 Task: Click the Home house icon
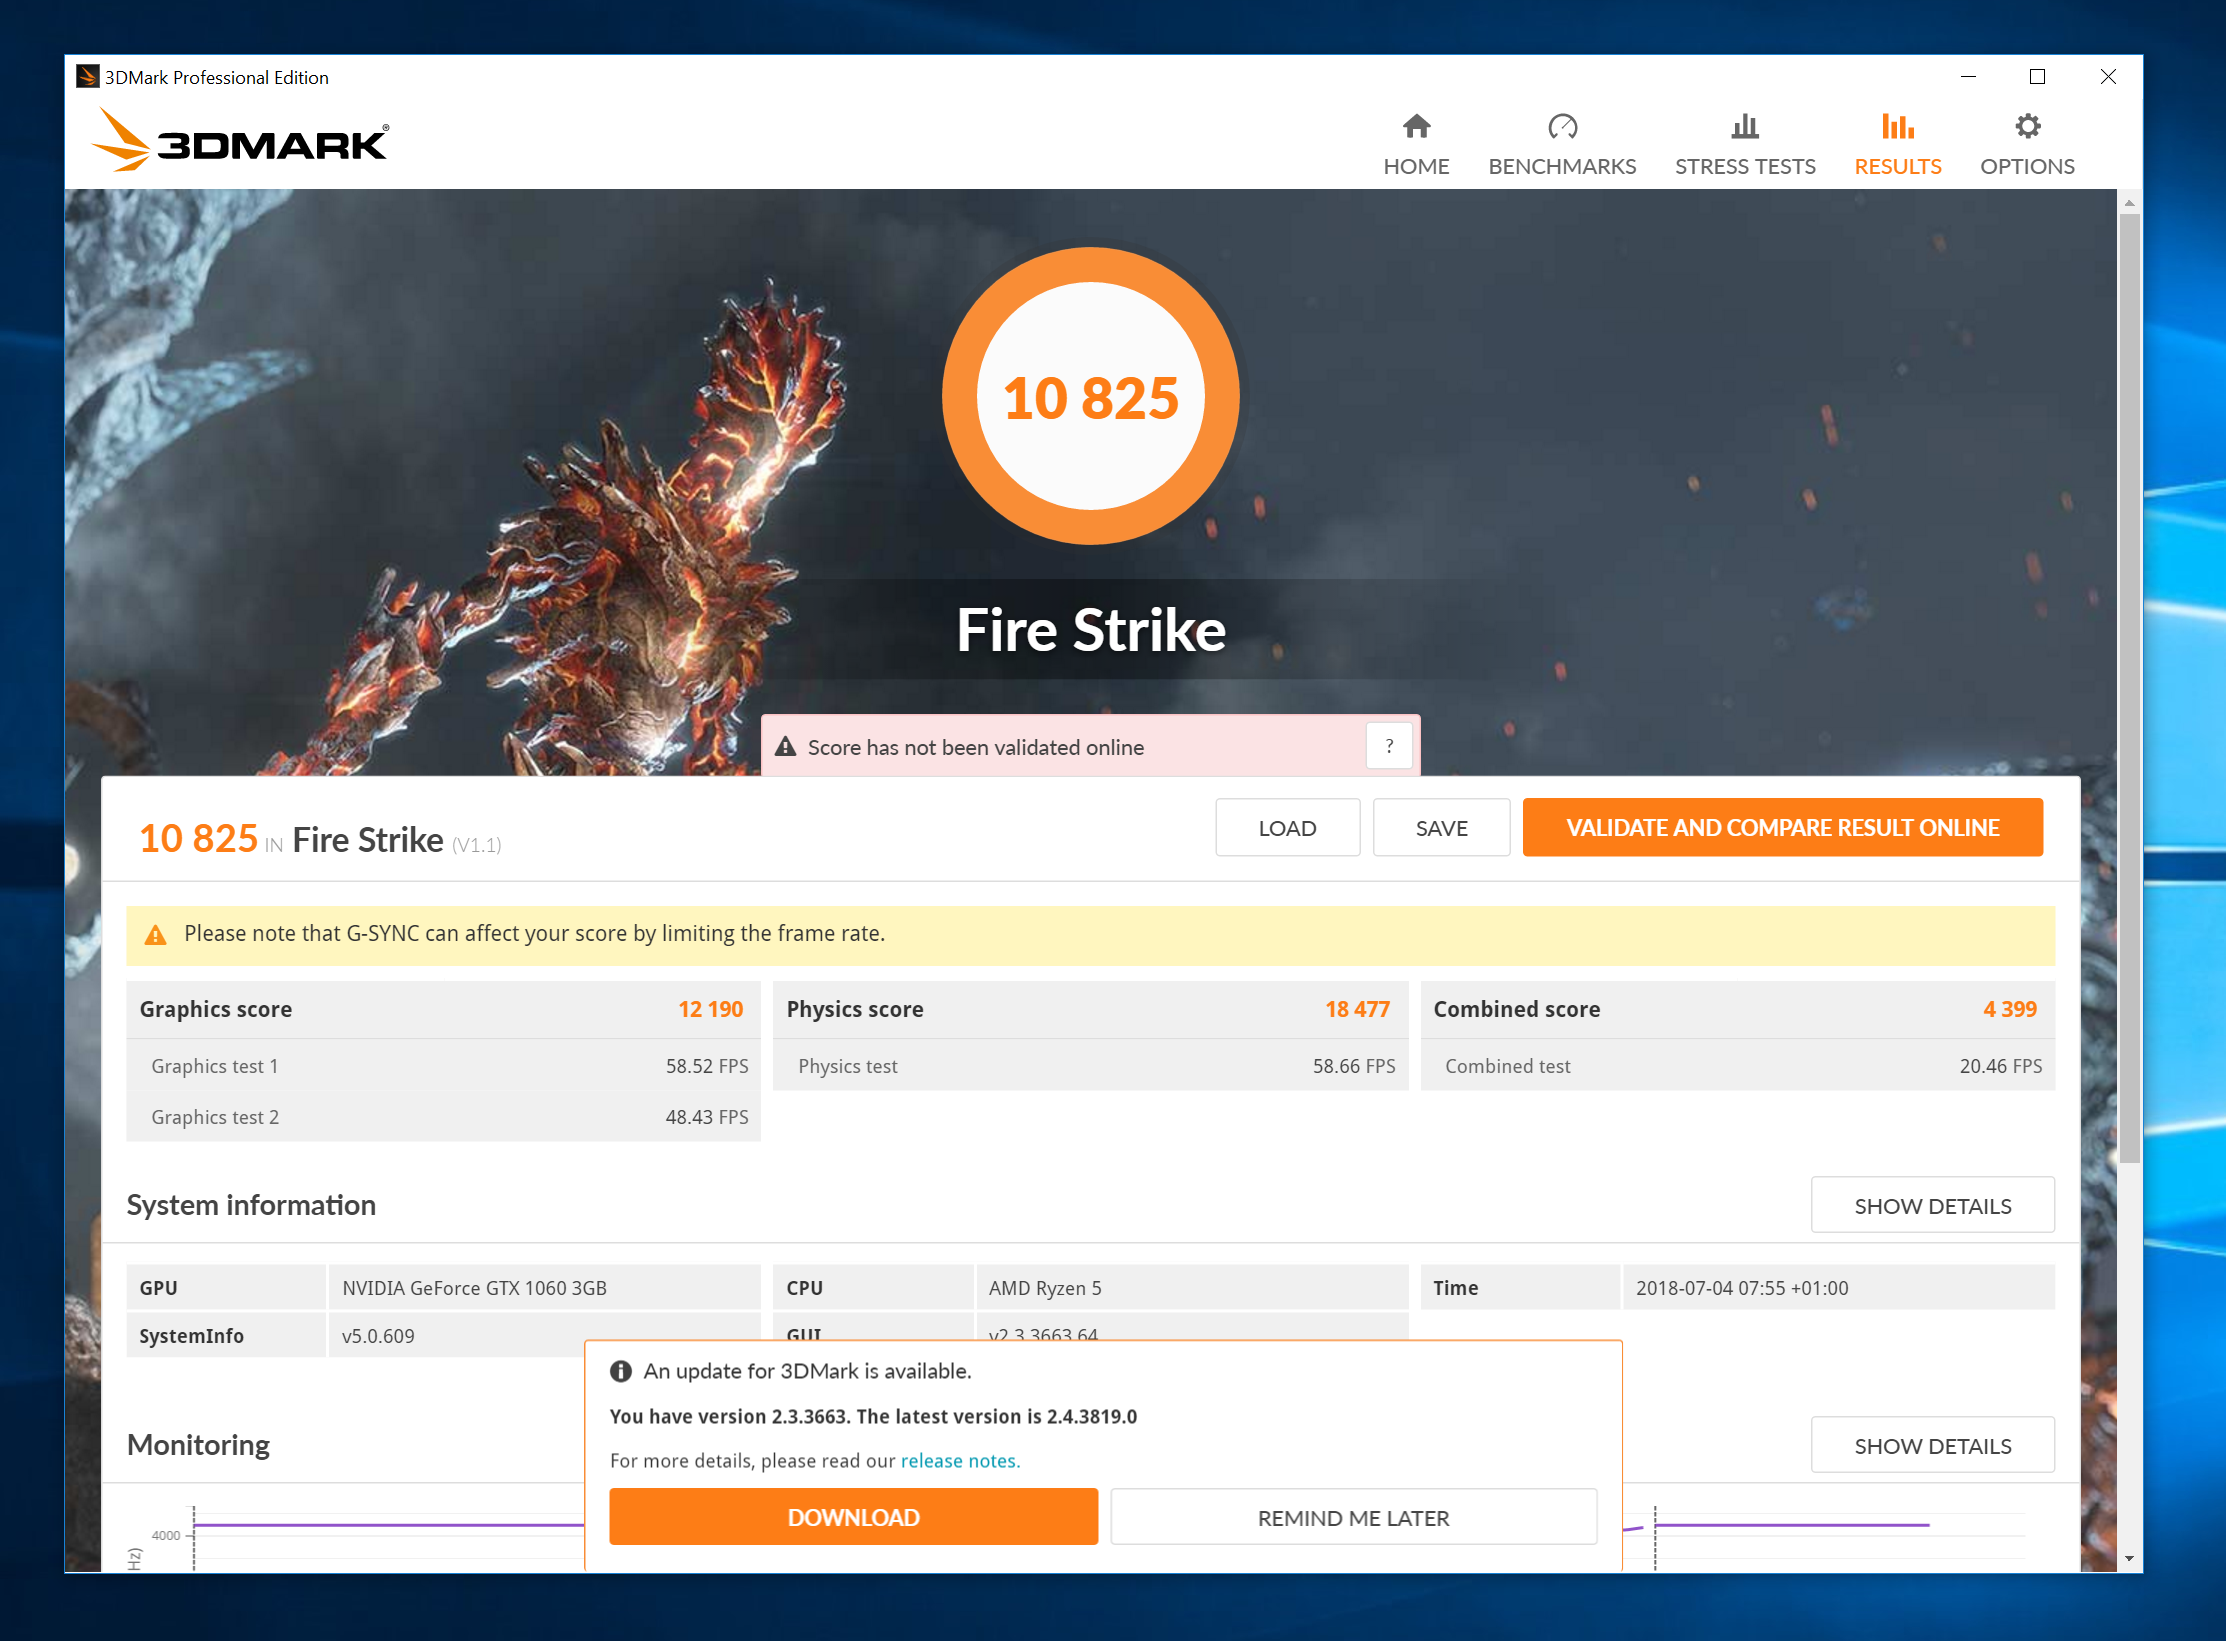tap(1416, 127)
